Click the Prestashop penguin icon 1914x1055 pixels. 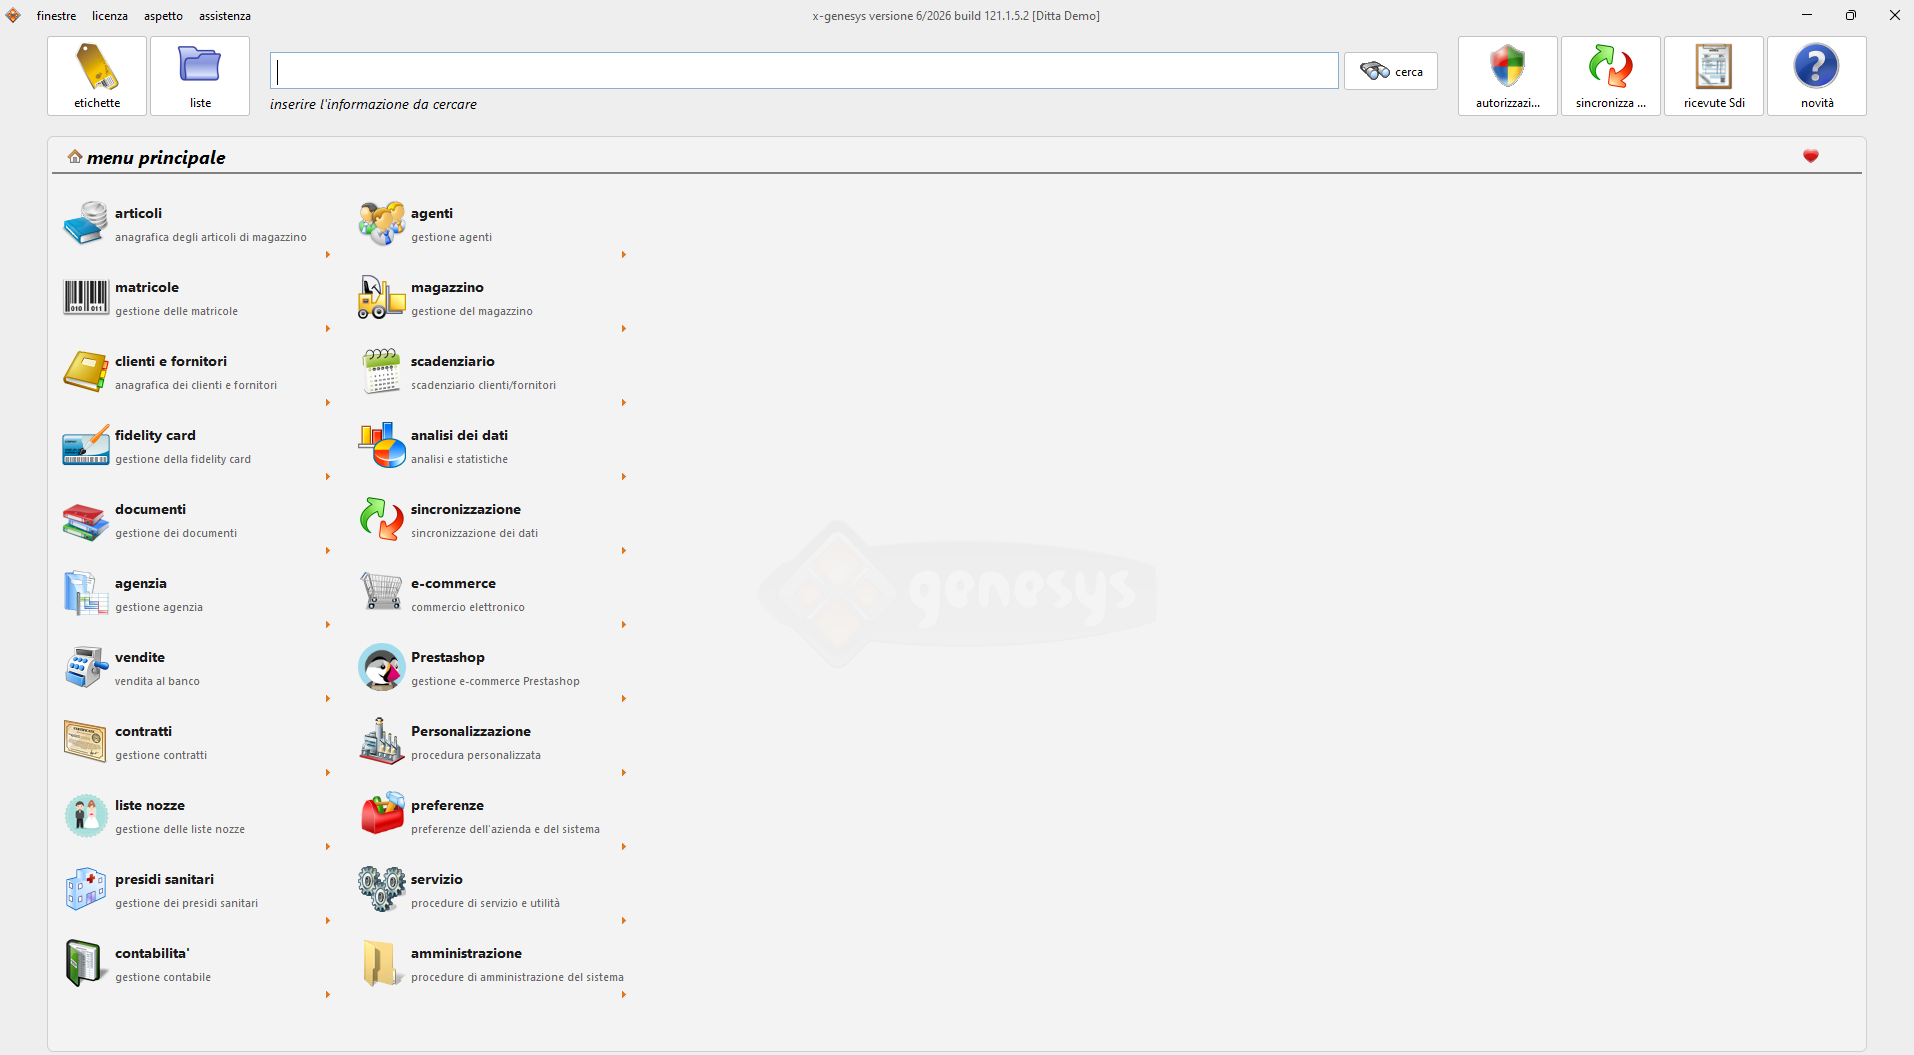tap(382, 667)
